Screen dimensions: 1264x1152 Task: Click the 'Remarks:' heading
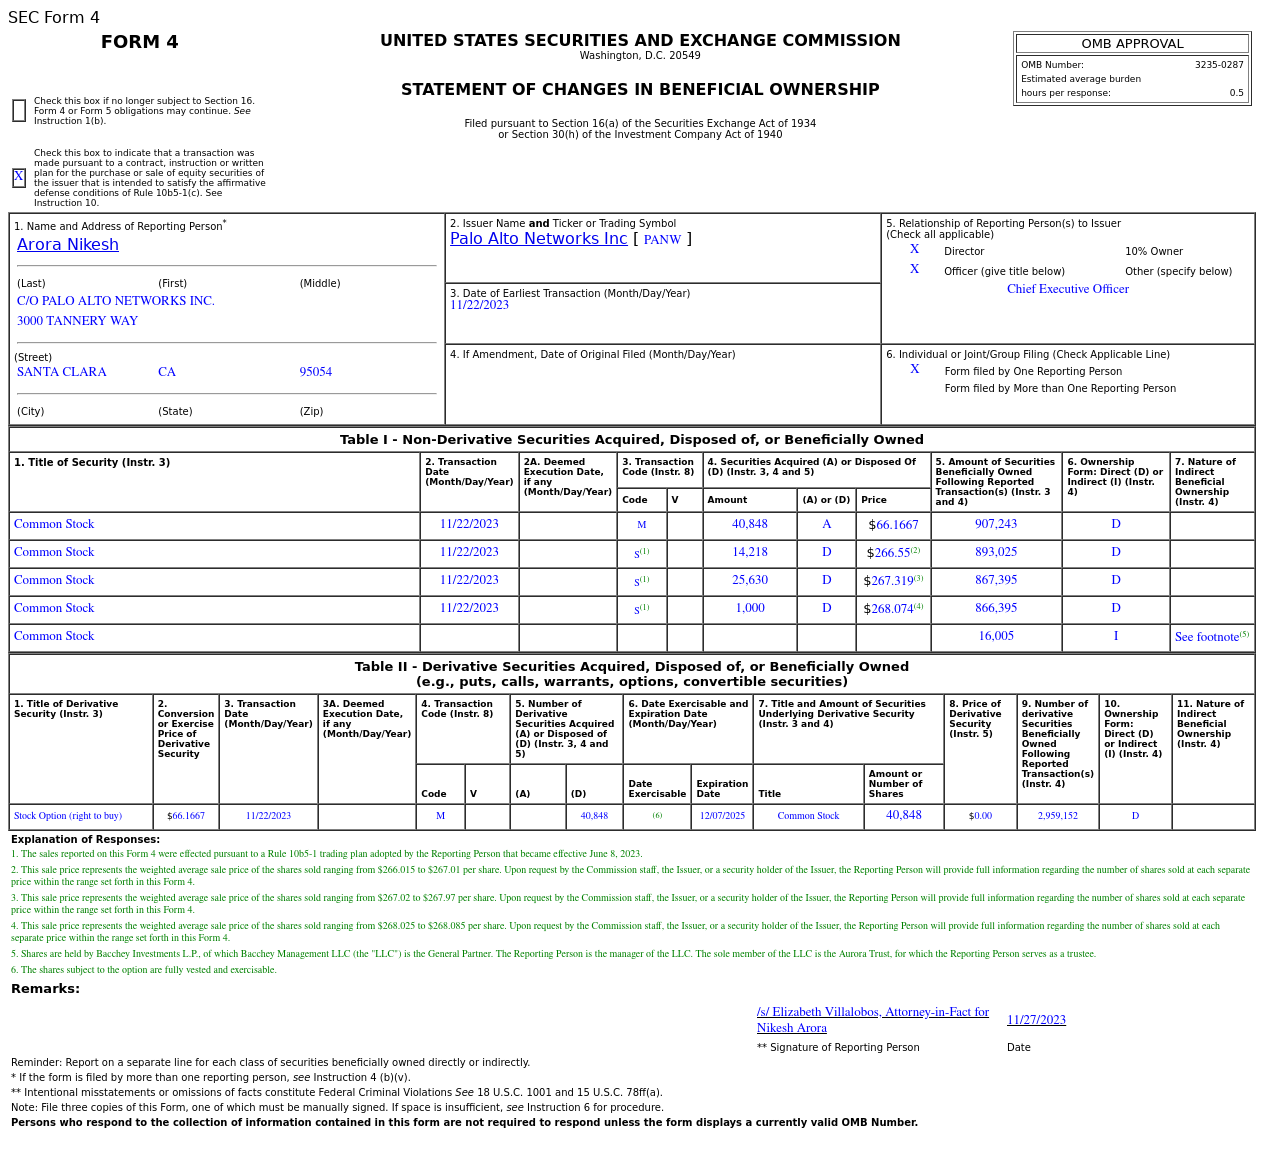[45, 989]
